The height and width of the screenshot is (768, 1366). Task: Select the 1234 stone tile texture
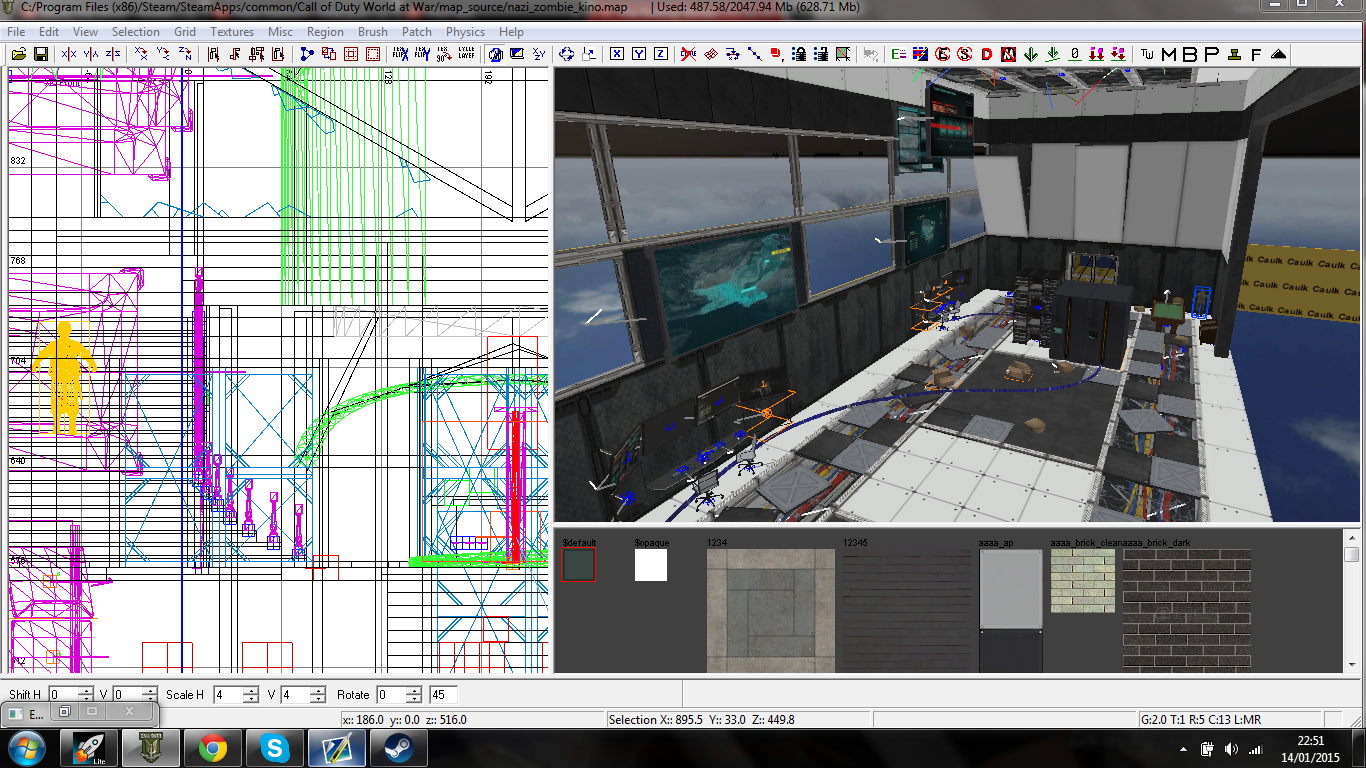coord(769,610)
